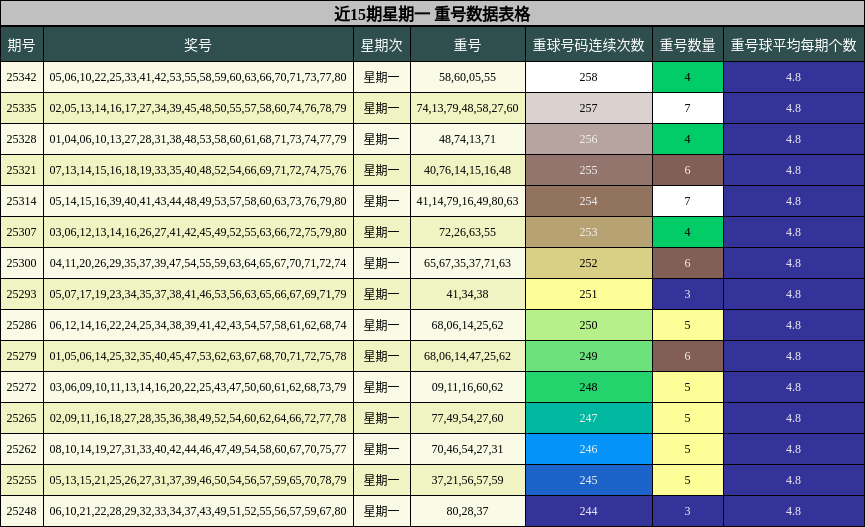The height and width of the screenshot is (527, 865).
Task: Click repeat numbers cell 41,34,38
Action: pos(468,294)
